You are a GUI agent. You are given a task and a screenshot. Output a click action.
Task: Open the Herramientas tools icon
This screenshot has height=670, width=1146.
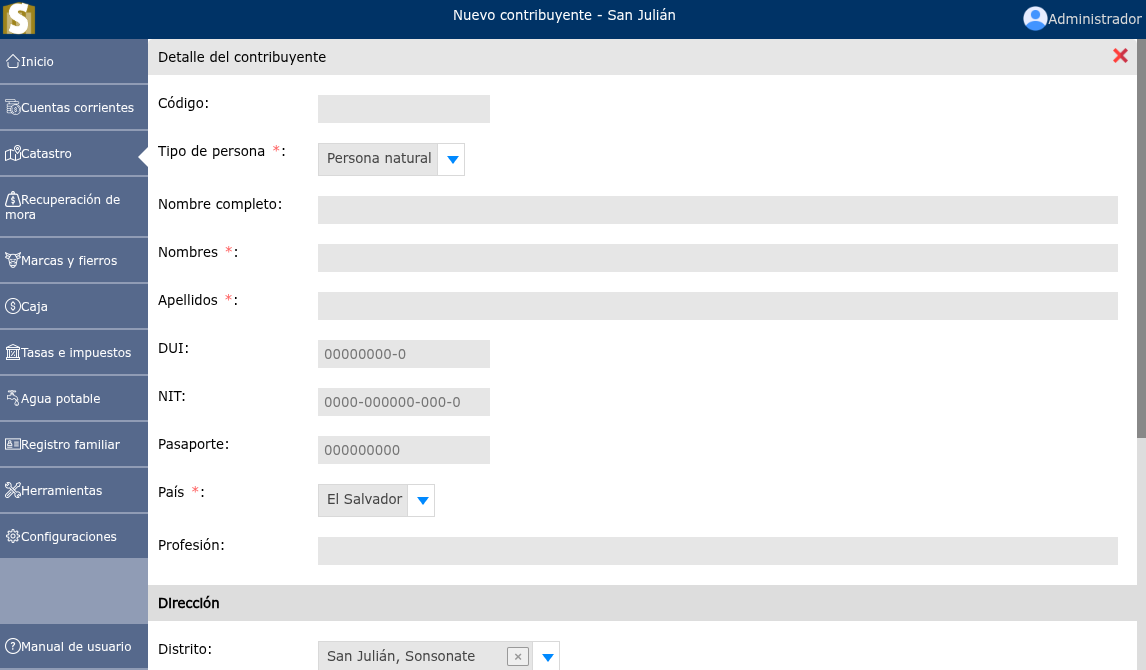[13, 490]
